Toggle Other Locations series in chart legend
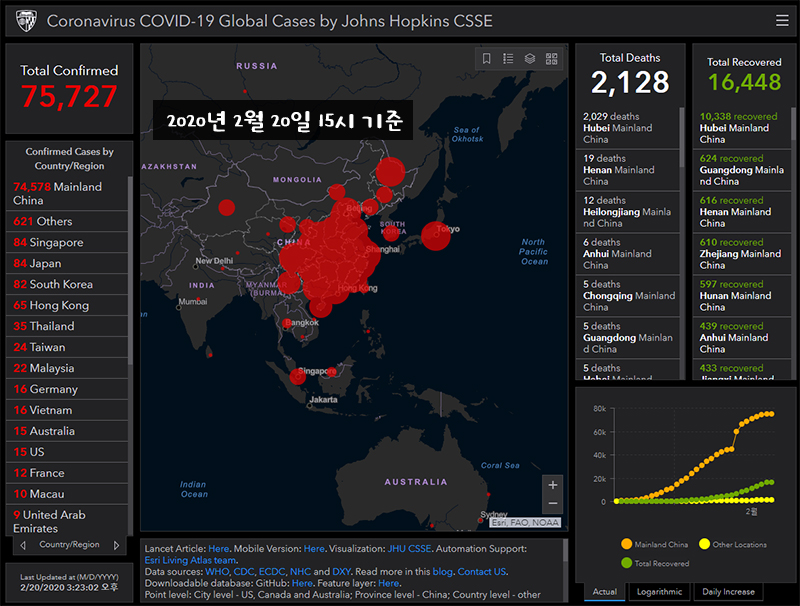This screenshot has height=606, width=800. (x=733, y=544)
